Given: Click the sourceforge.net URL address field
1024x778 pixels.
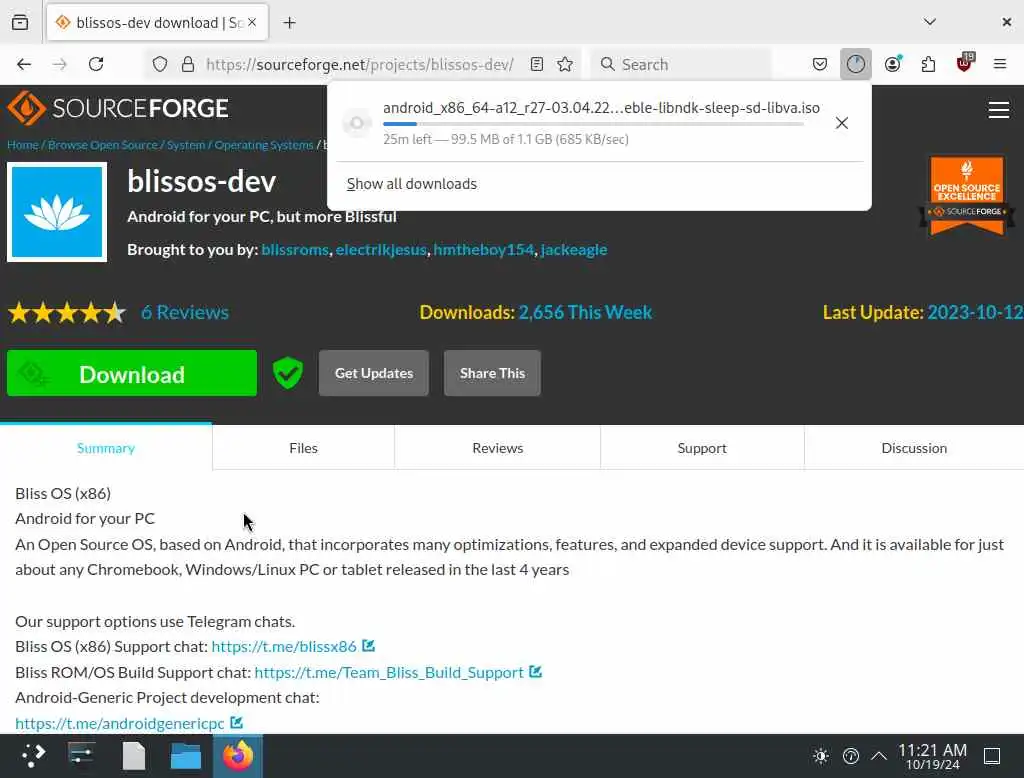Looking at the screenshot, I should coord(360,64).
